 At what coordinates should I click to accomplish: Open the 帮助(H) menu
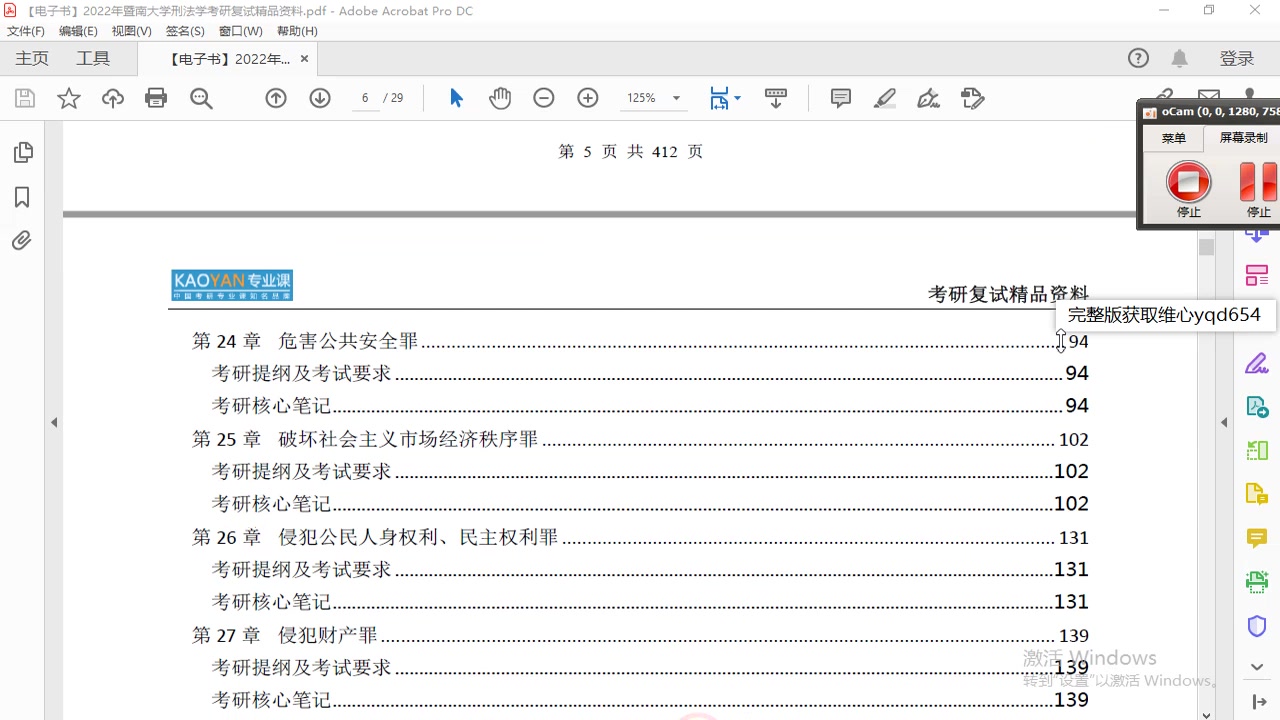click(297, 31)
